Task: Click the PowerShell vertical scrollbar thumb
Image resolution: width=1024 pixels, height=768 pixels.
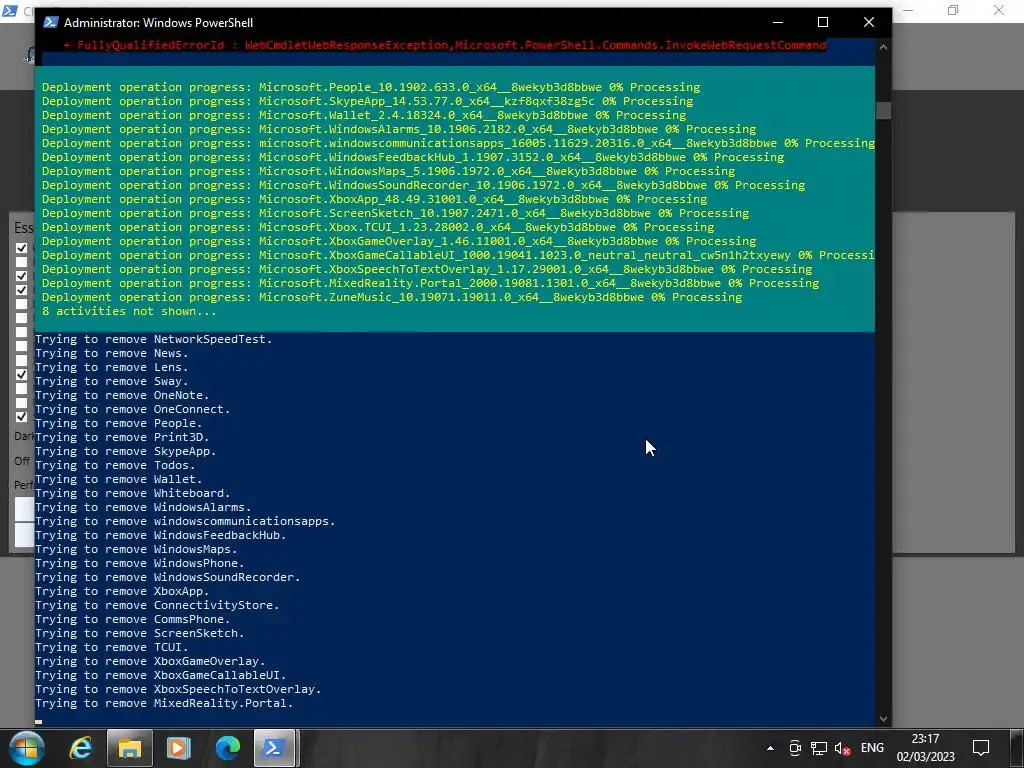Action: pyautogui.click(x=884, y=110)
